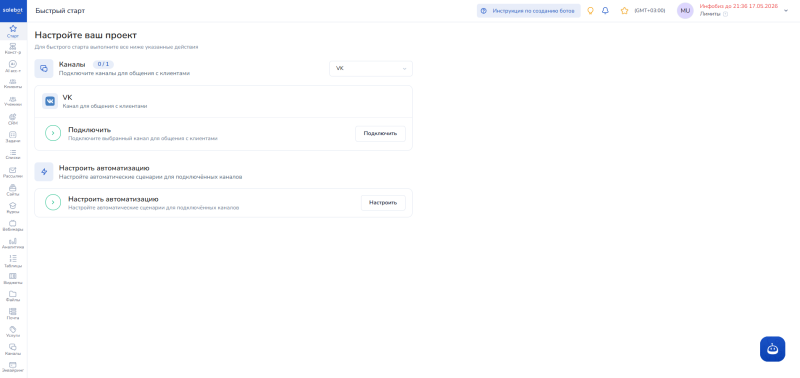Open the Виджеты sidebar section
800x378 pixels.
click(x=13, y=279)
